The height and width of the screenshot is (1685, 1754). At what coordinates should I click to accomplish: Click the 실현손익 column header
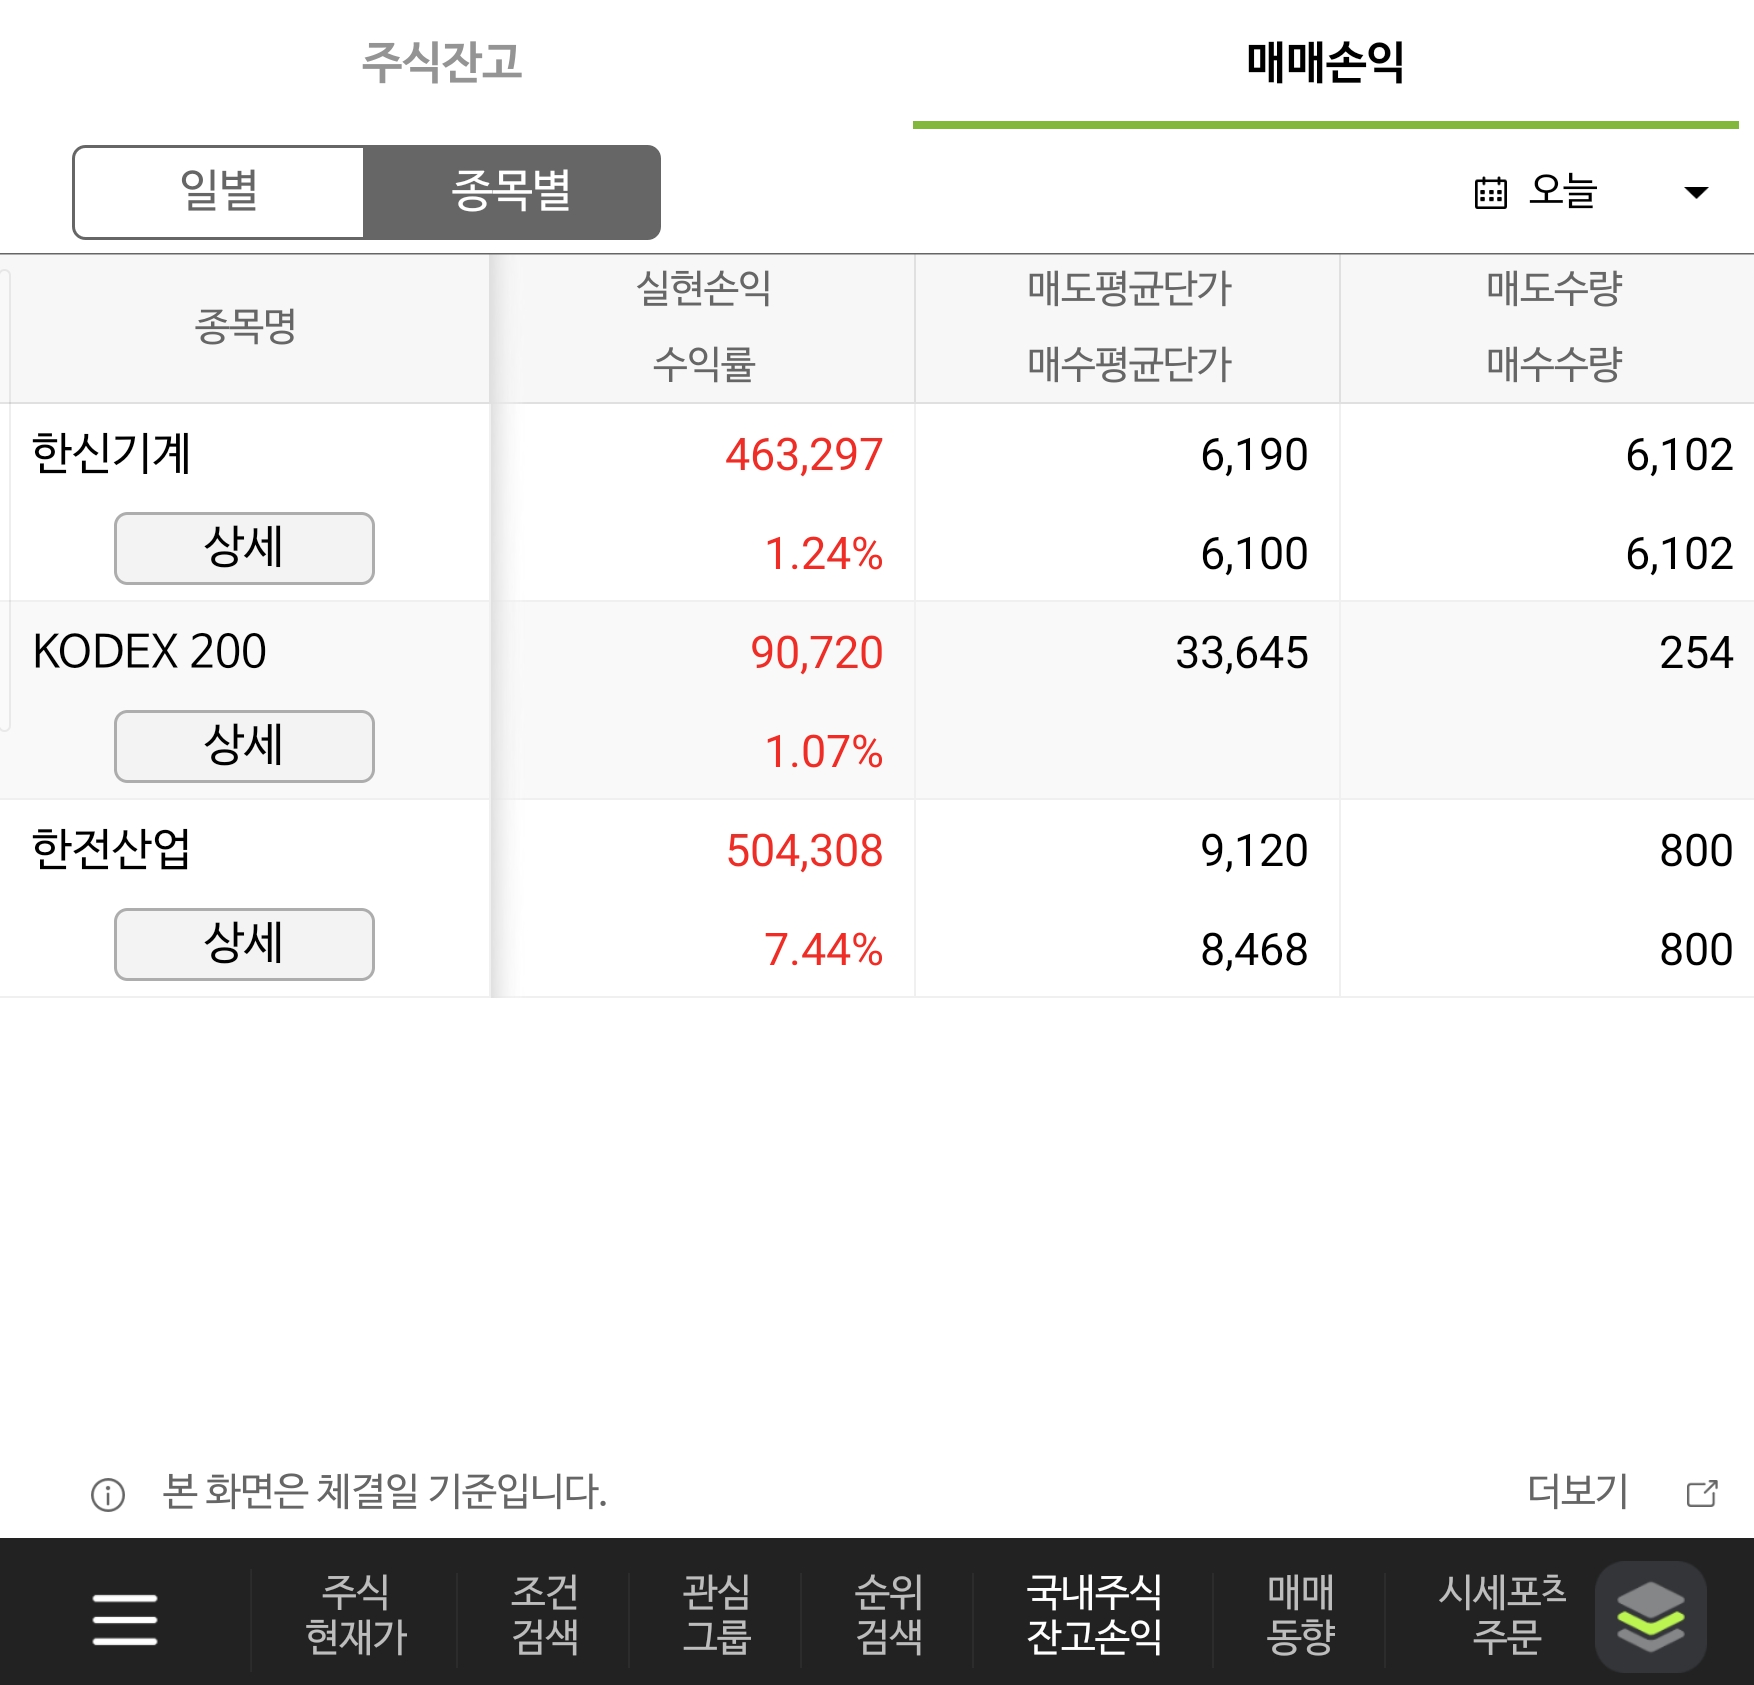[704, 289]
